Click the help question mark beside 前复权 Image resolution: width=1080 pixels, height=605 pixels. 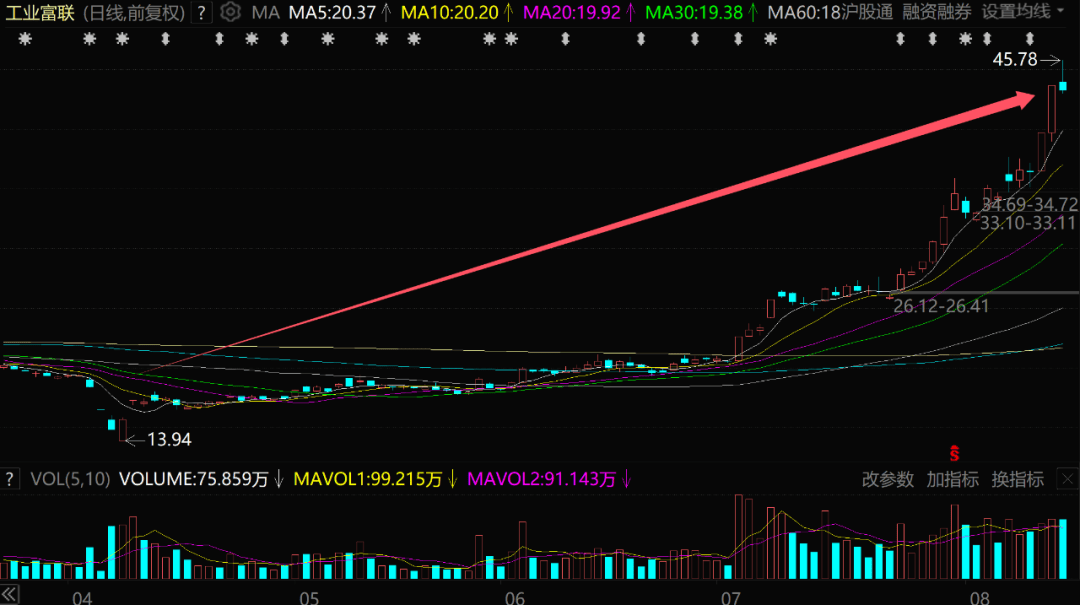click(x=201, y=13)
